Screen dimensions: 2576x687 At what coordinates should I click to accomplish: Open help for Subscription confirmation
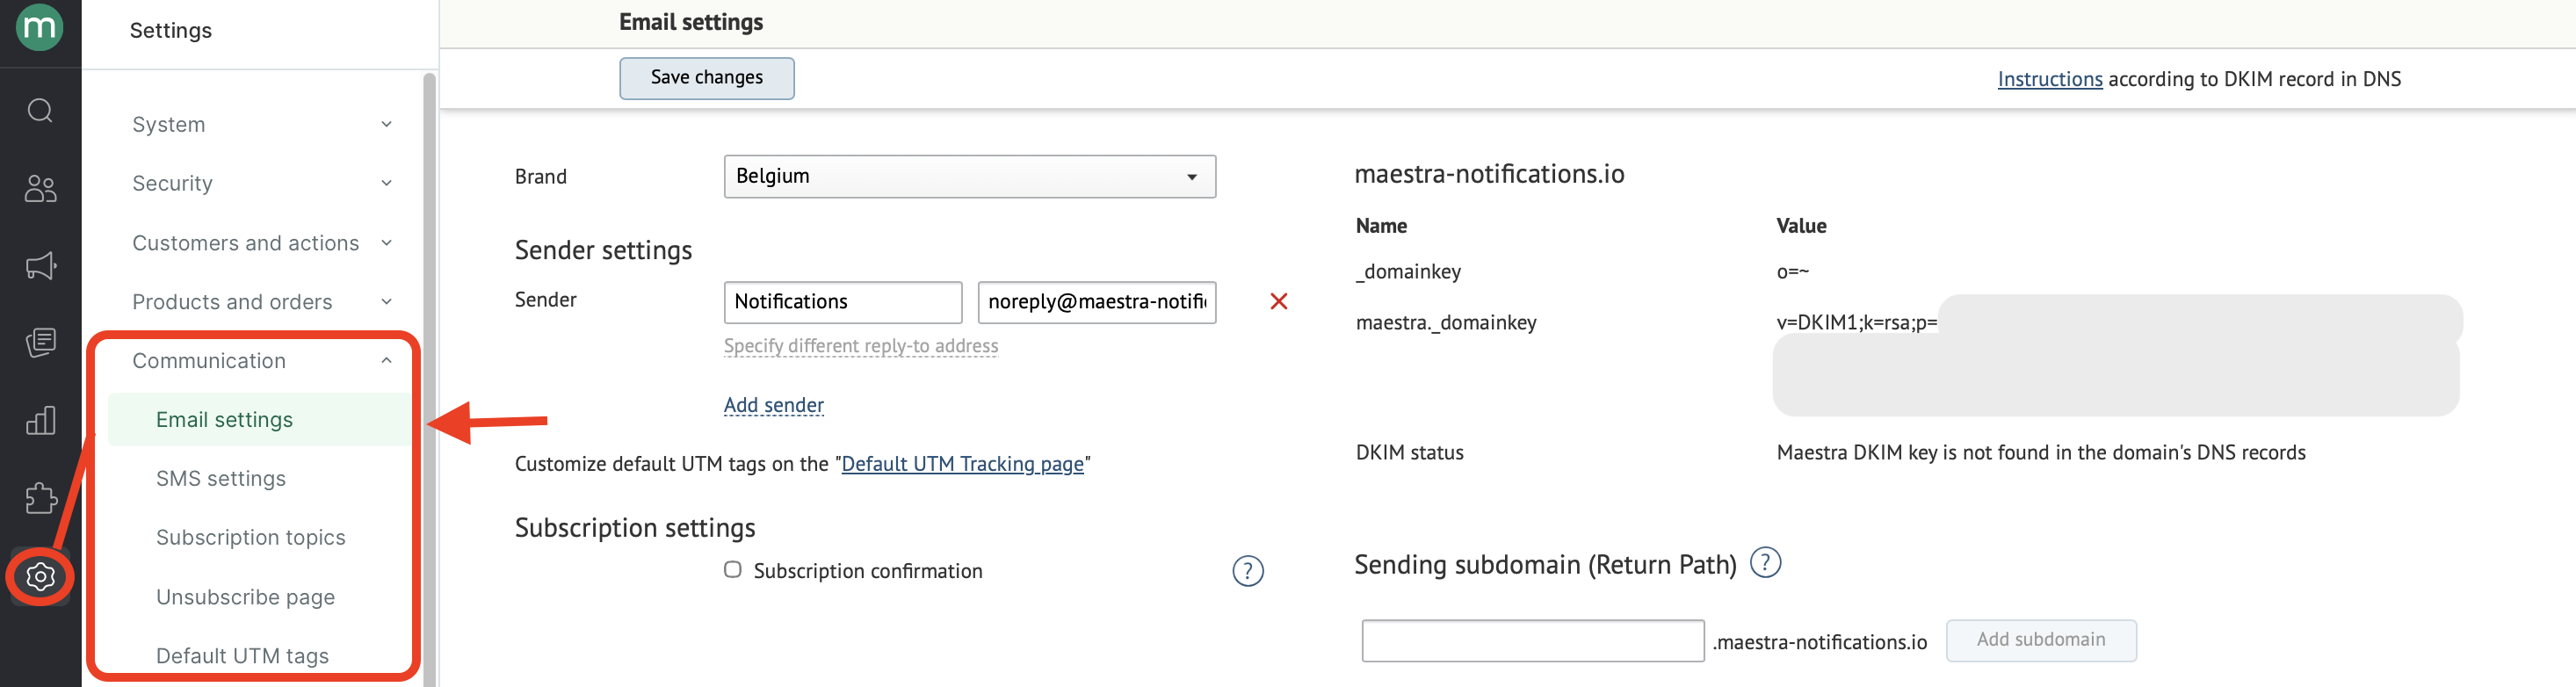pos(1247,571)
